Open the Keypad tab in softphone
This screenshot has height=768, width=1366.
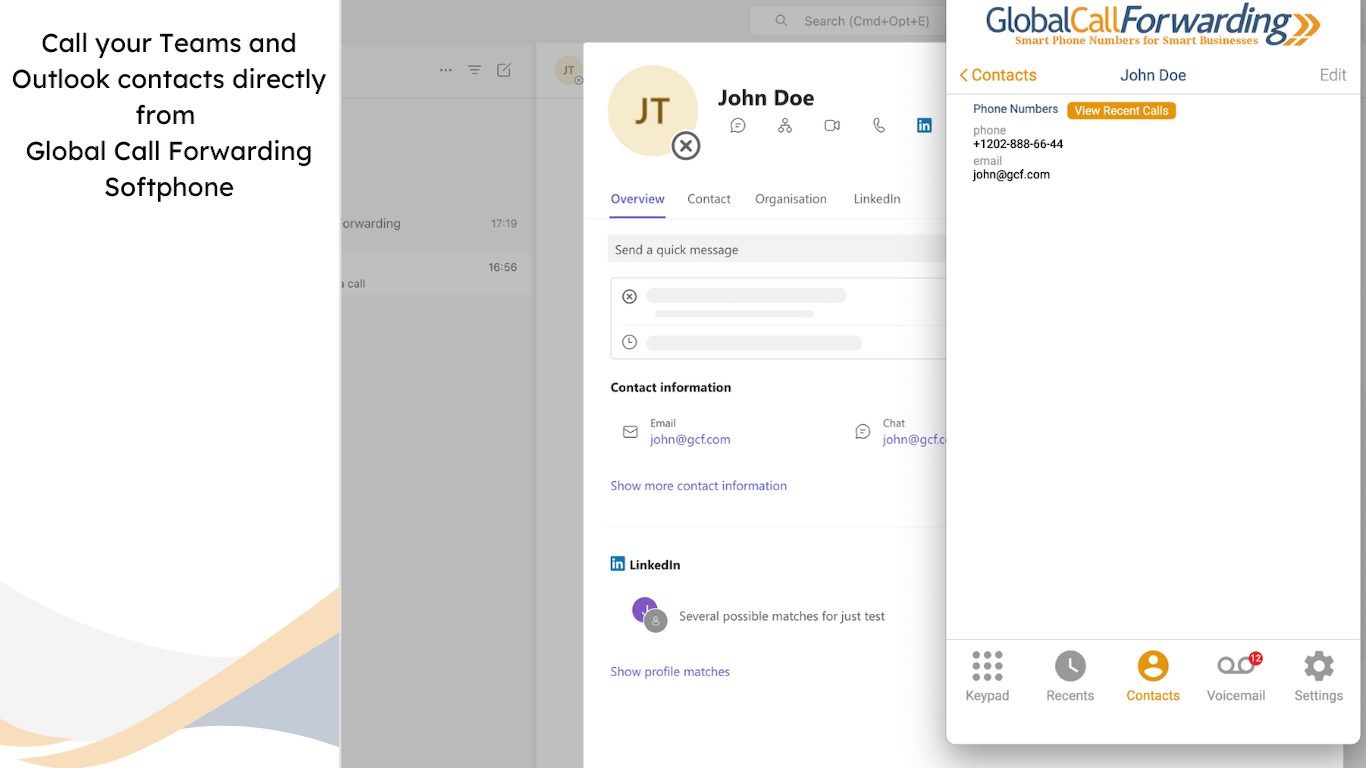[x=987, y=677]
